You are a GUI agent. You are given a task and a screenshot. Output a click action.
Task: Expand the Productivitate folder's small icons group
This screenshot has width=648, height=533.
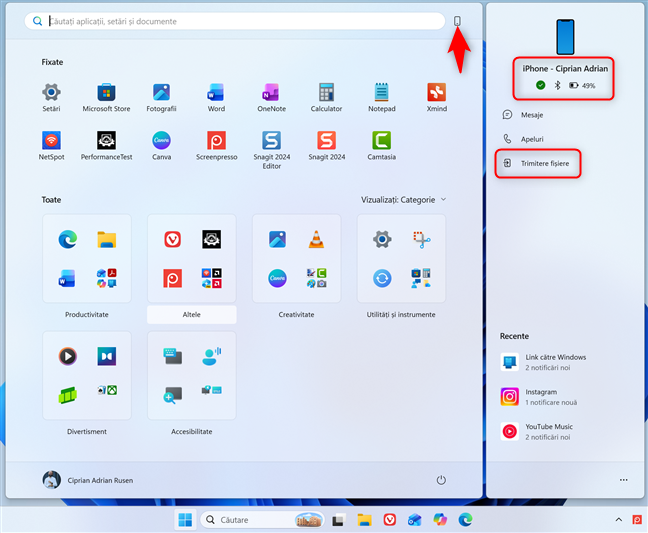point(107,278)
